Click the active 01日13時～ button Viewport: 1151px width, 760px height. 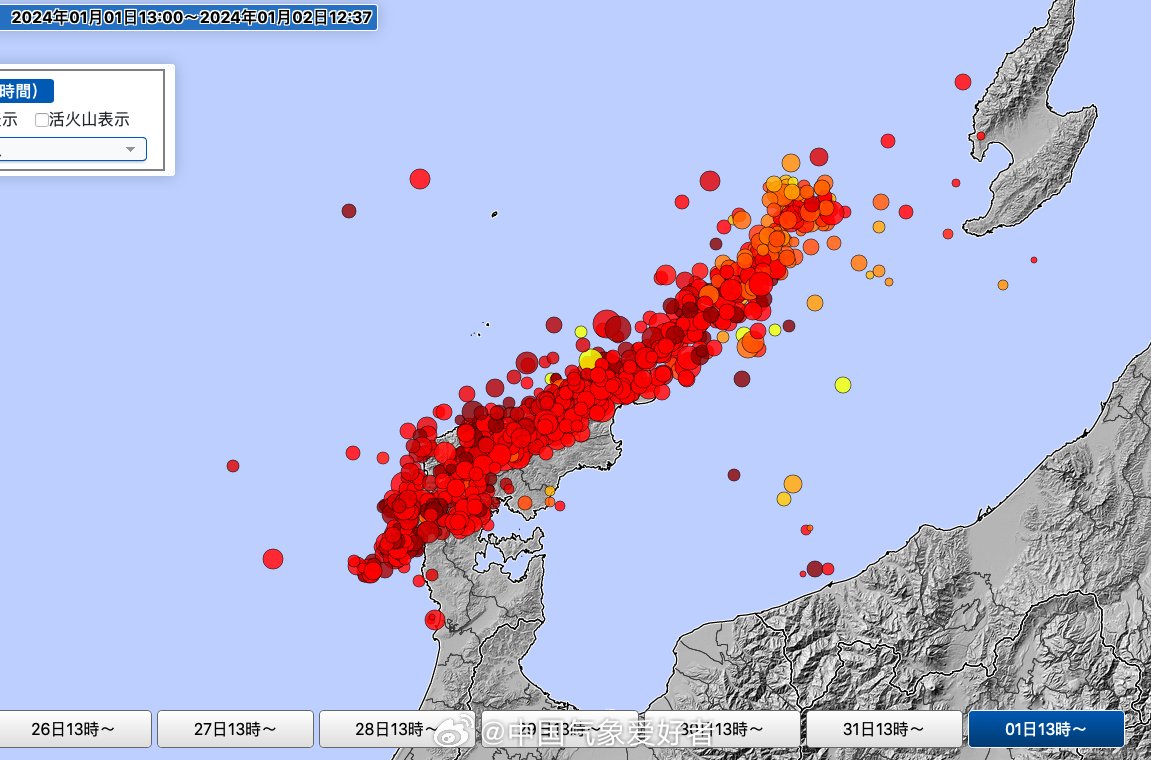tap(1046, 729)
